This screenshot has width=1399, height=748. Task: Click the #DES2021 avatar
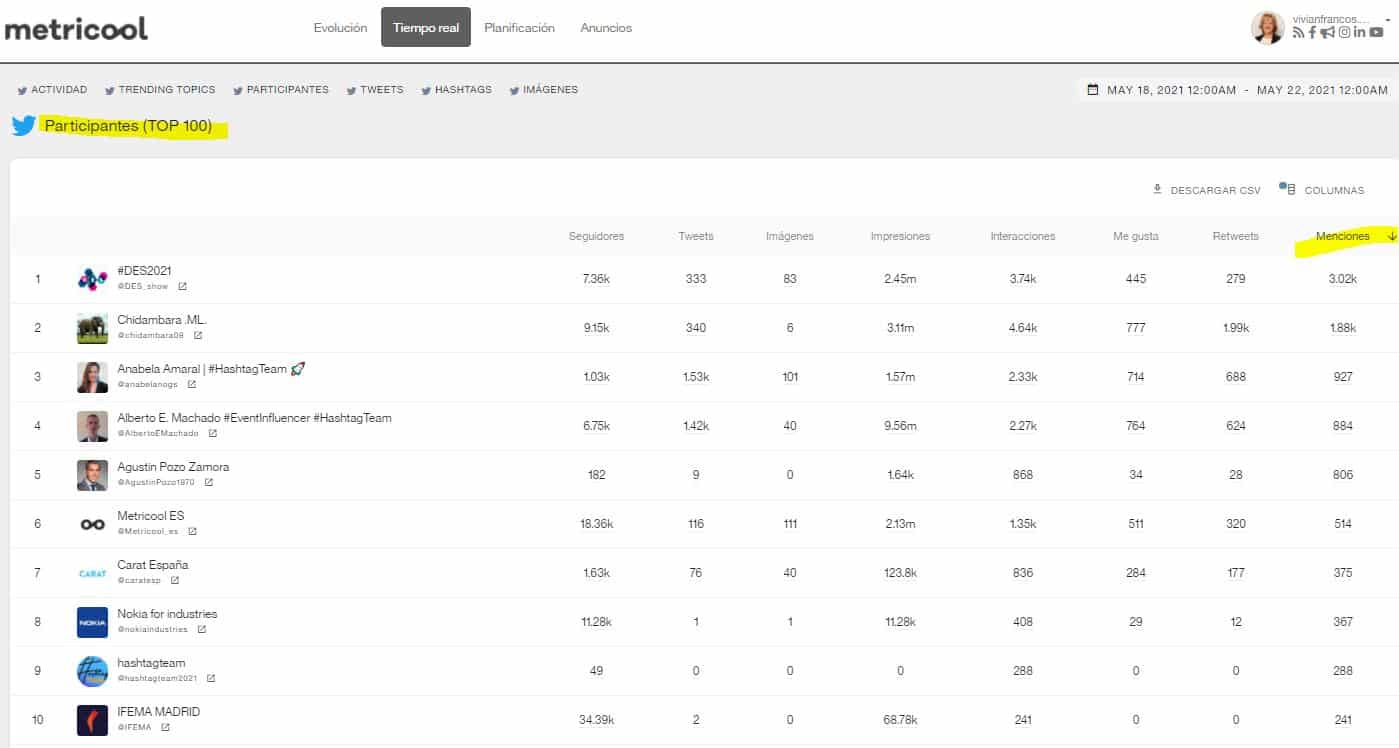(x=92, y=279)
